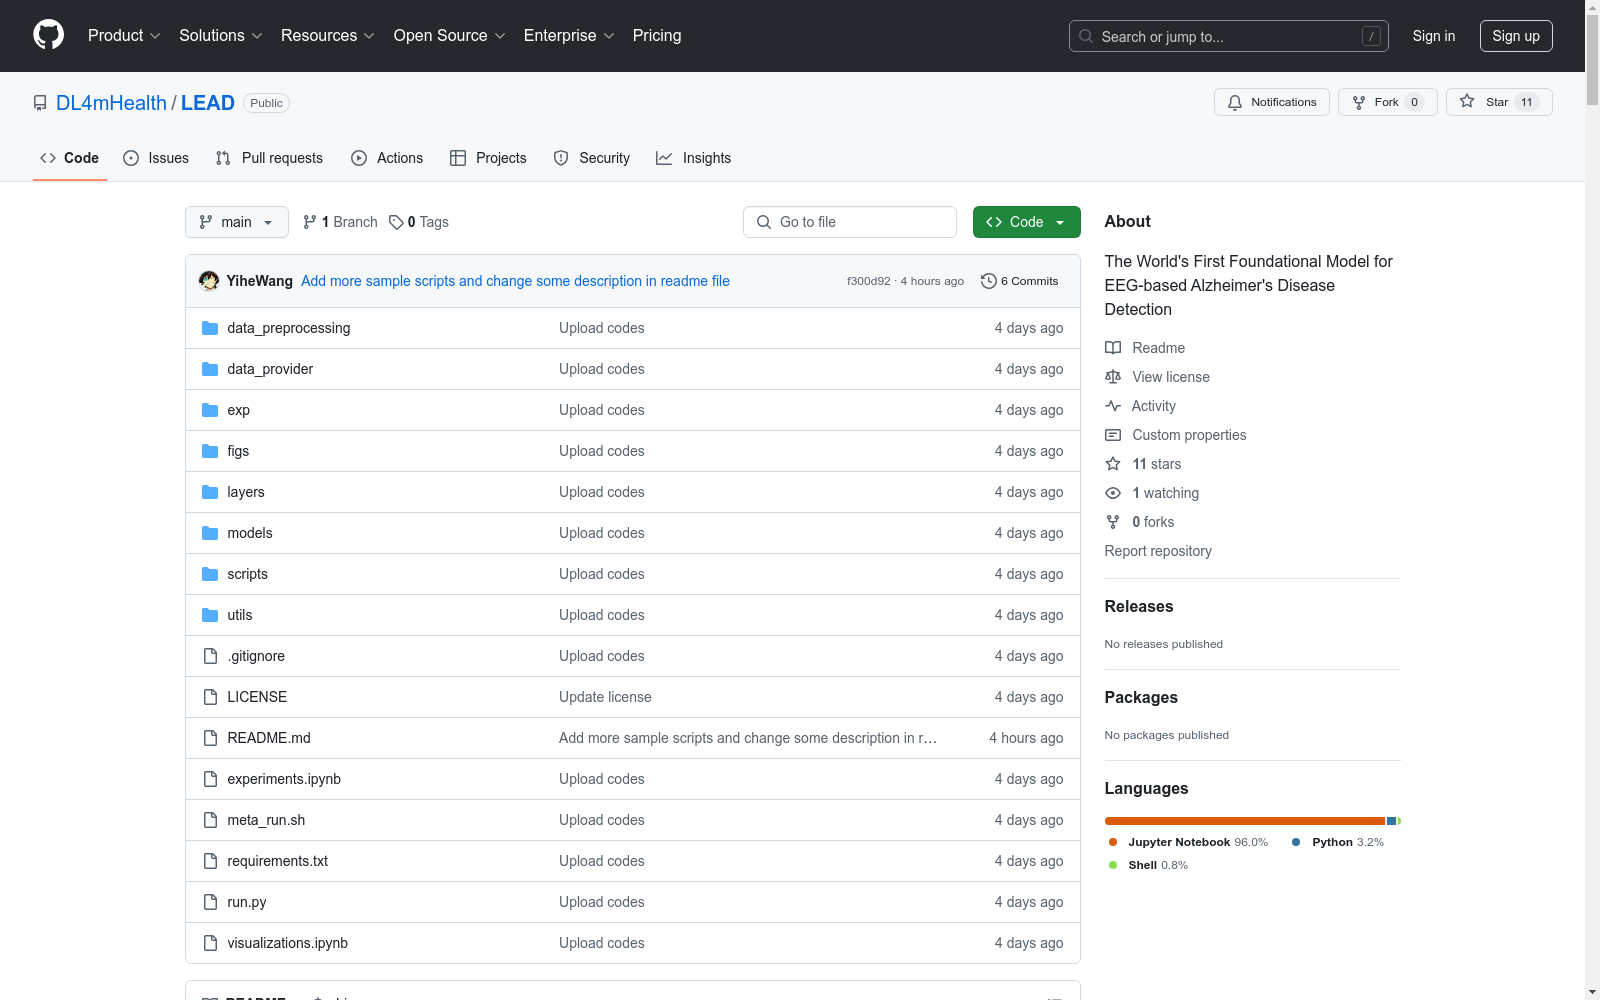
Task: Switch to the Issues tab
Action: click(156, 158)
